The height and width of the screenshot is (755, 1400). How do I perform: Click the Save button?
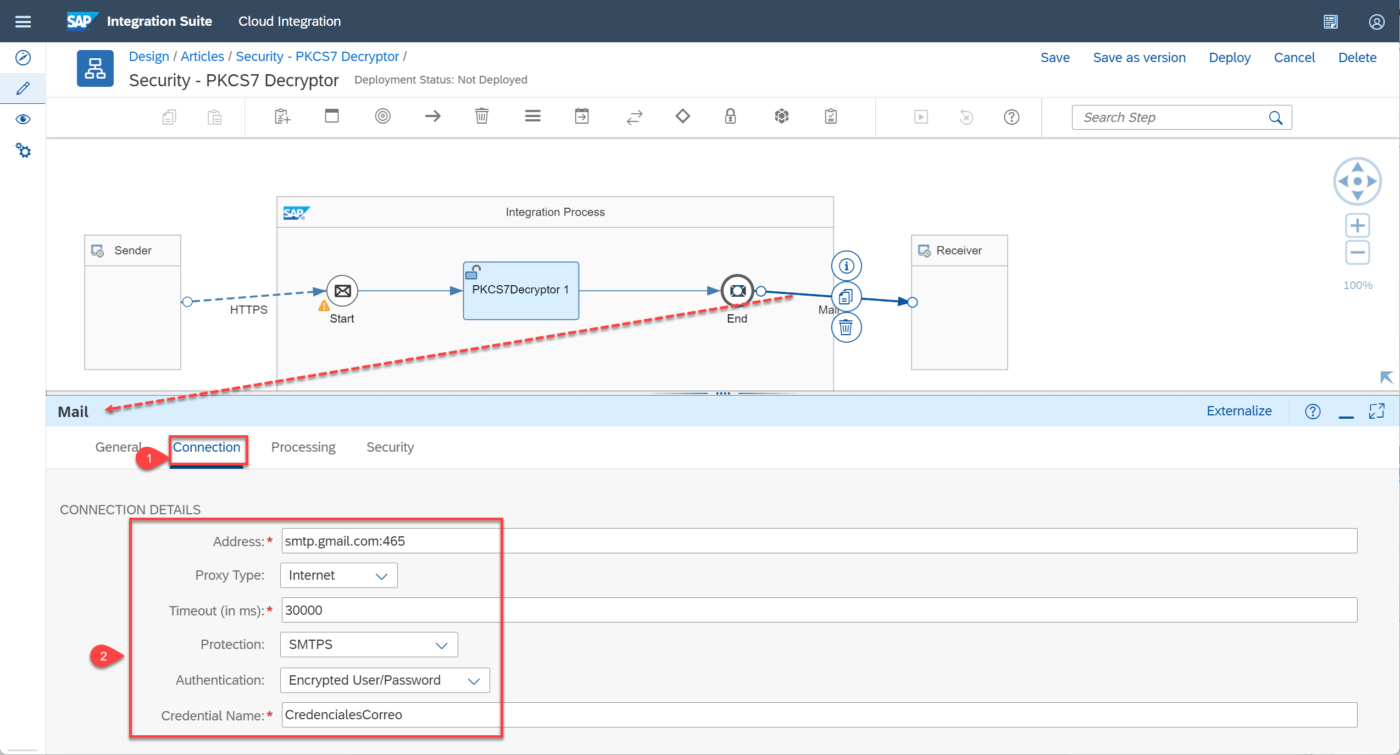click(x=1055, y=58)
